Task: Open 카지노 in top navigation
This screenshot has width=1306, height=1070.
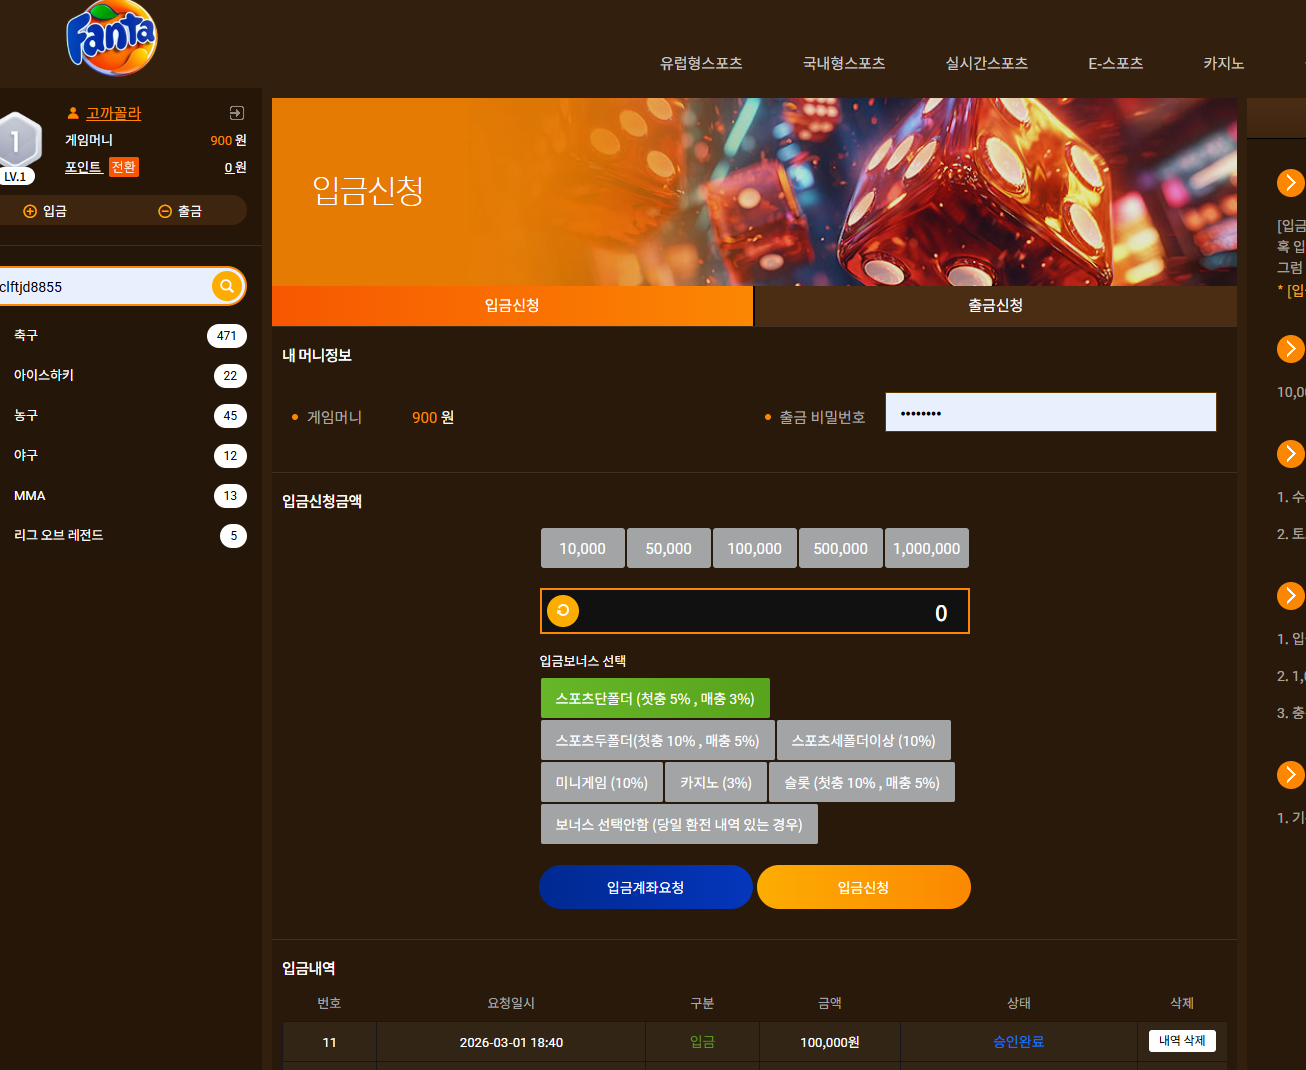Action: (x=1223, y=63)
